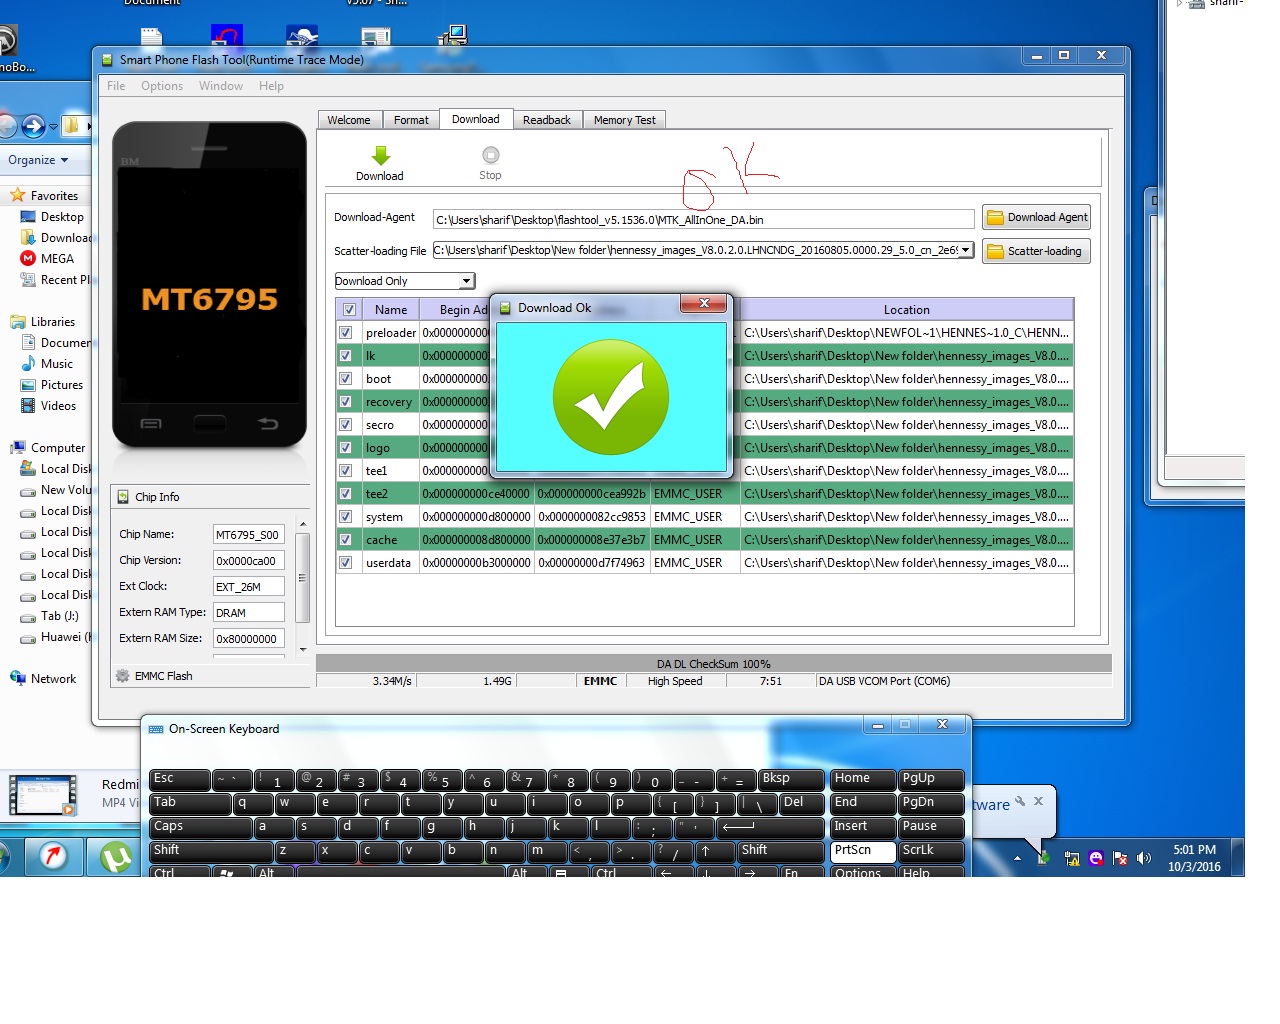
Task: Uncheck the system partition checkbox
Action: [345, 517]
